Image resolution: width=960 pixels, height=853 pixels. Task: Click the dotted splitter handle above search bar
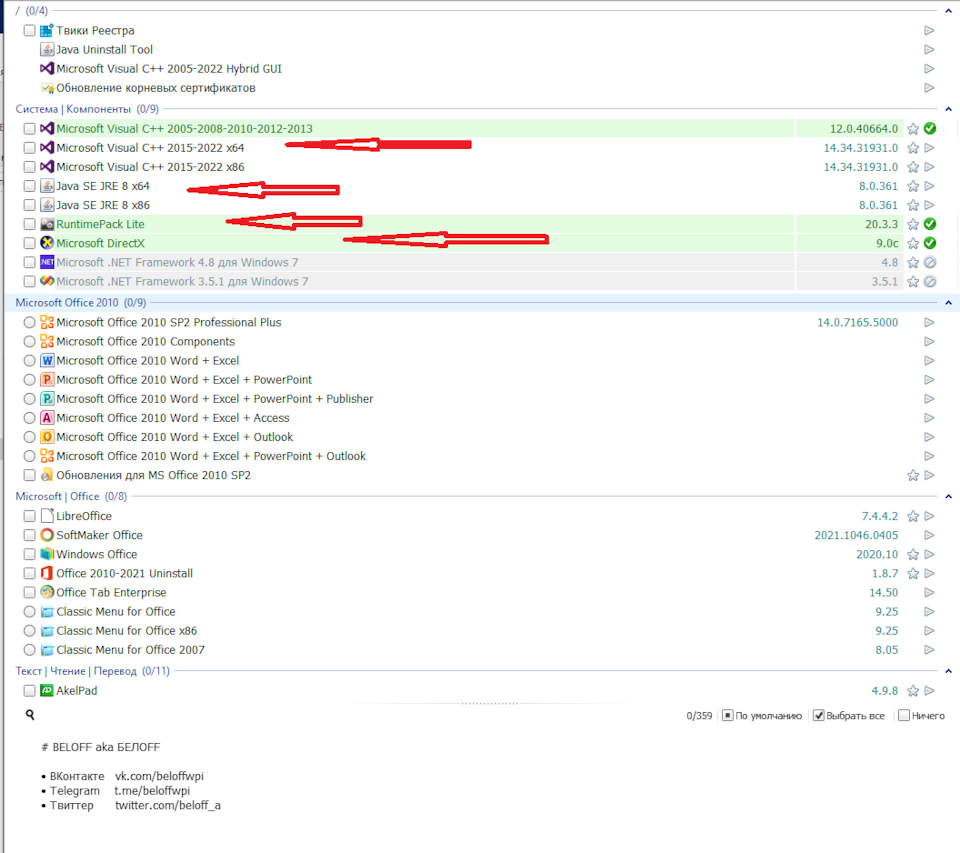point(489,704)
